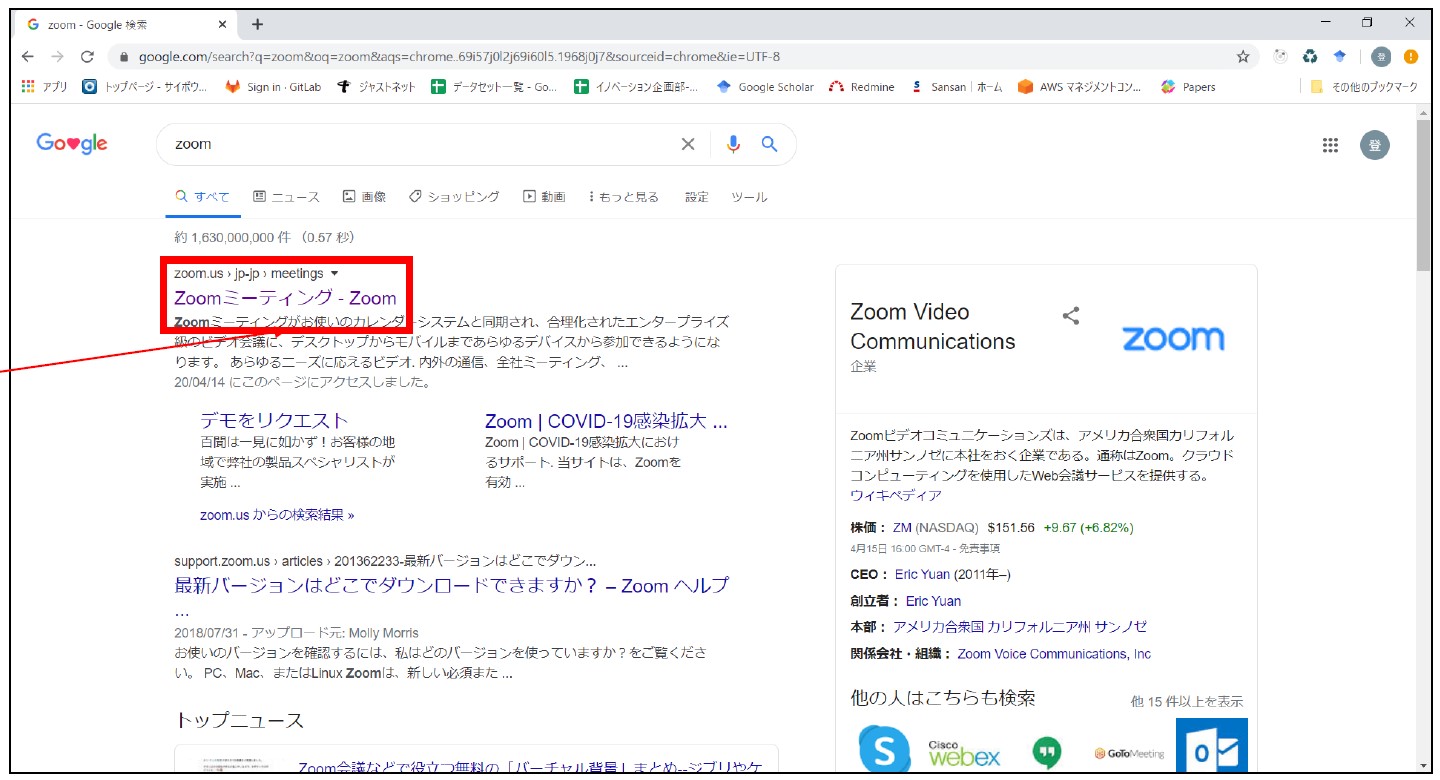Viewport: 1440px width, 780px height.
Task: Open Google account avatar on page
Action: tap(1375, 145)
